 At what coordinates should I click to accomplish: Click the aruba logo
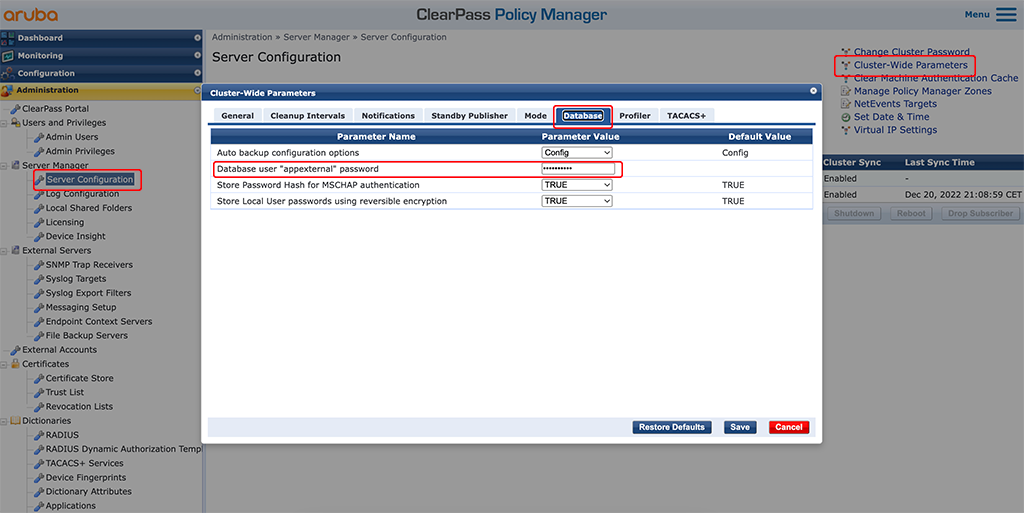click(x=30, y=14)
